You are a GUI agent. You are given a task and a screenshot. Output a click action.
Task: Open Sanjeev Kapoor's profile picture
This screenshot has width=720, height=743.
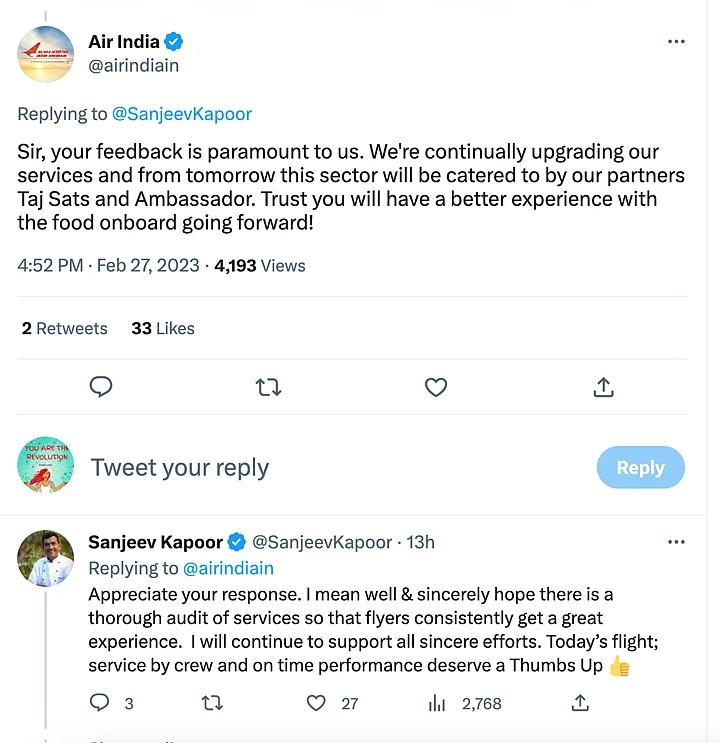[46, 557]
